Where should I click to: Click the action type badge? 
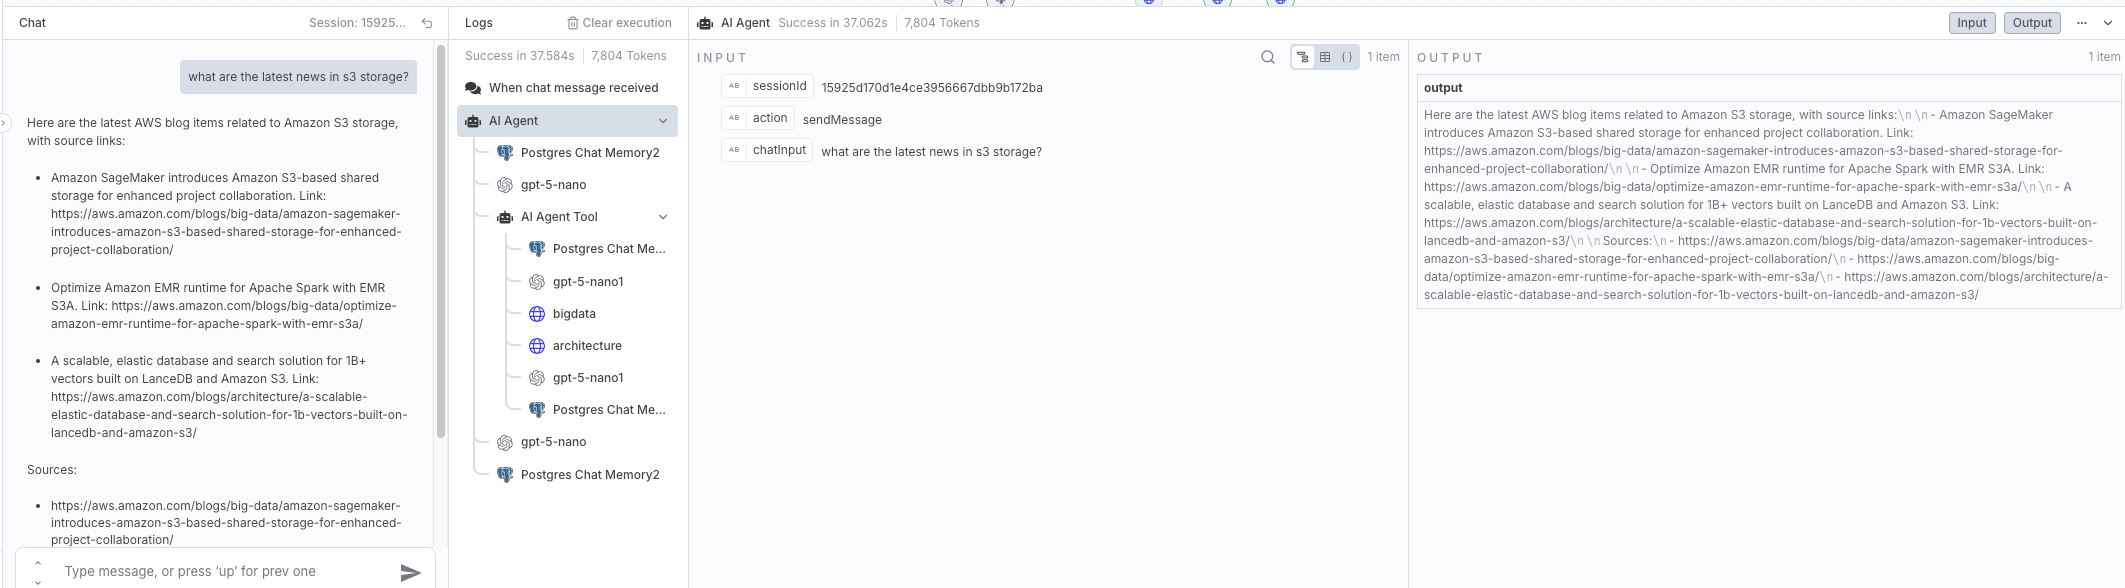[734, 119]
